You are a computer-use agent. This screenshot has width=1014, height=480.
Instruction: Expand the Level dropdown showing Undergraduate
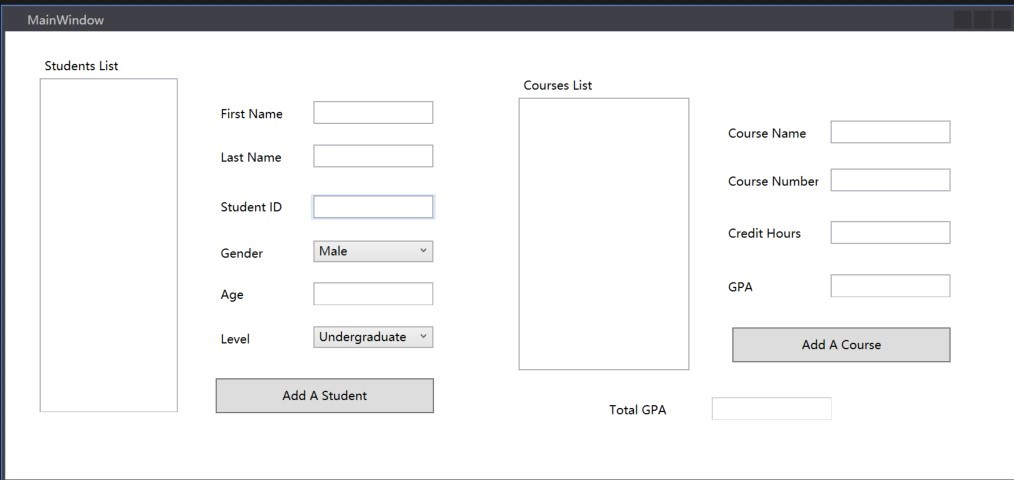[373, 337]
